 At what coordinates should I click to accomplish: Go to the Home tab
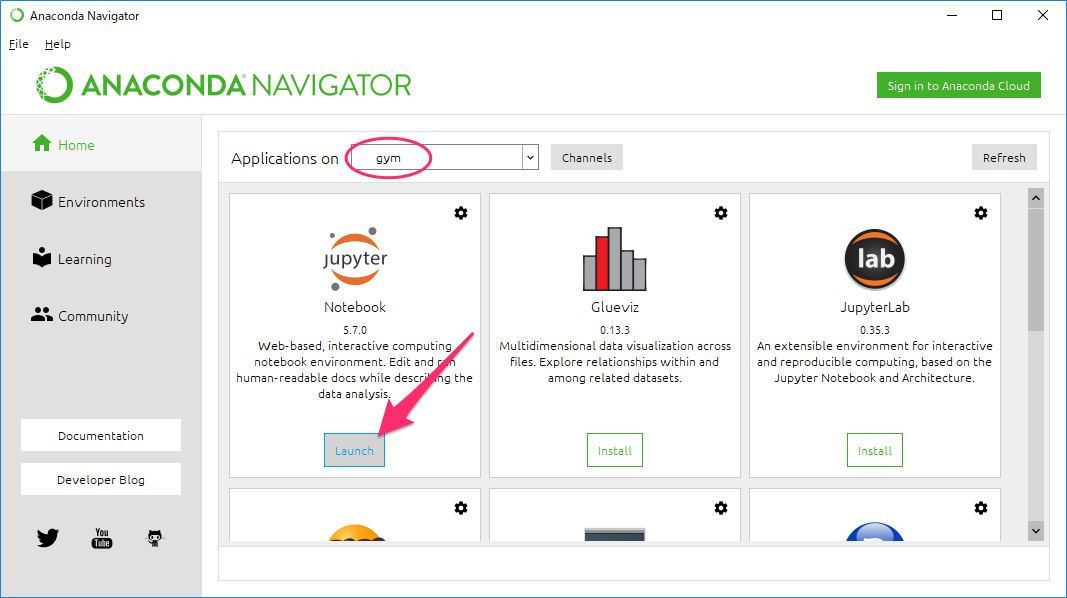(76, 145)
